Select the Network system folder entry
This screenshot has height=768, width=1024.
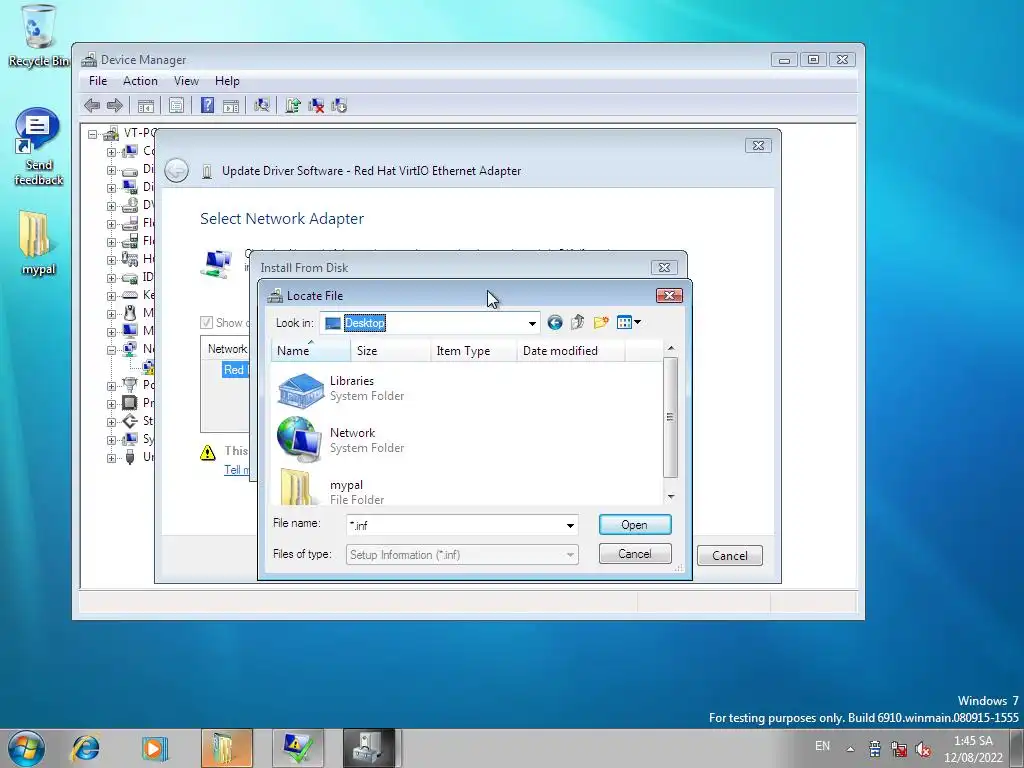tap(341, 440)
